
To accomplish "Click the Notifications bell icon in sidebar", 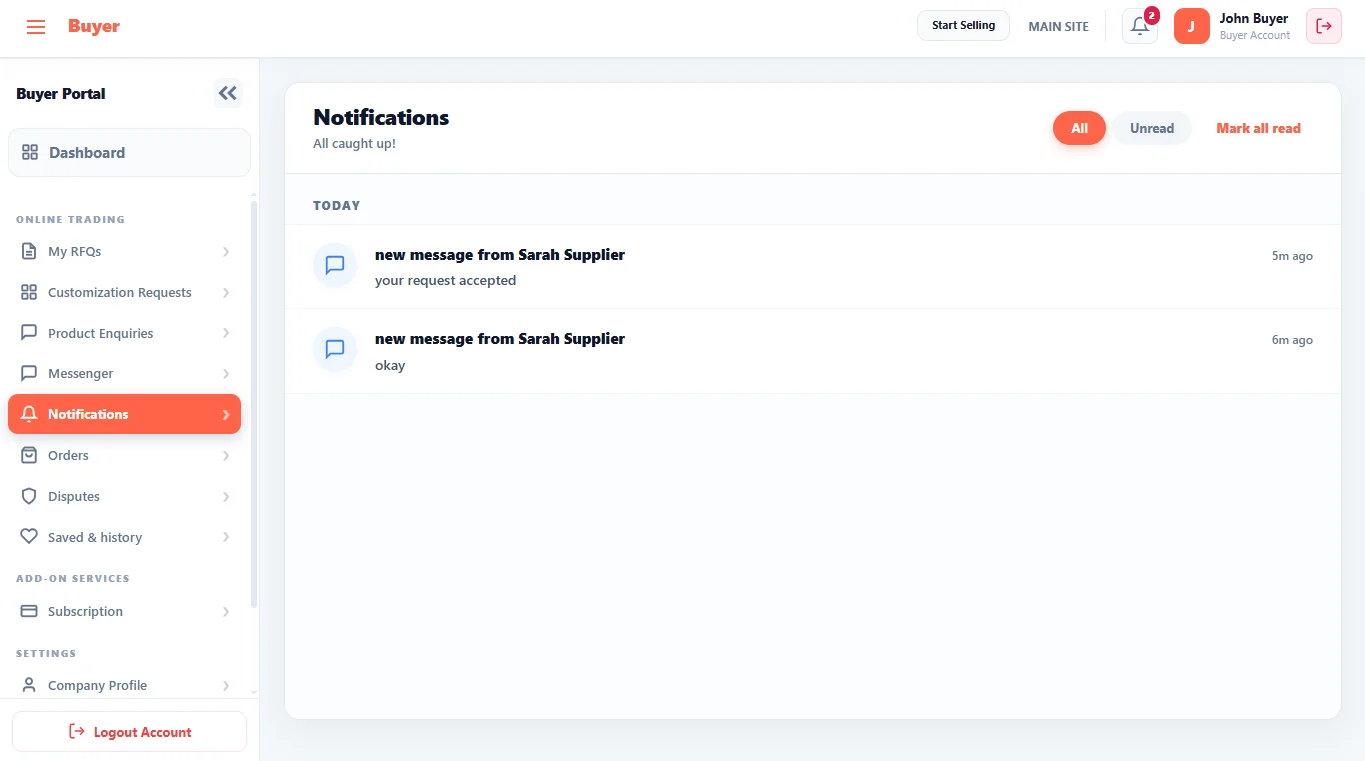I will (29, 414).
